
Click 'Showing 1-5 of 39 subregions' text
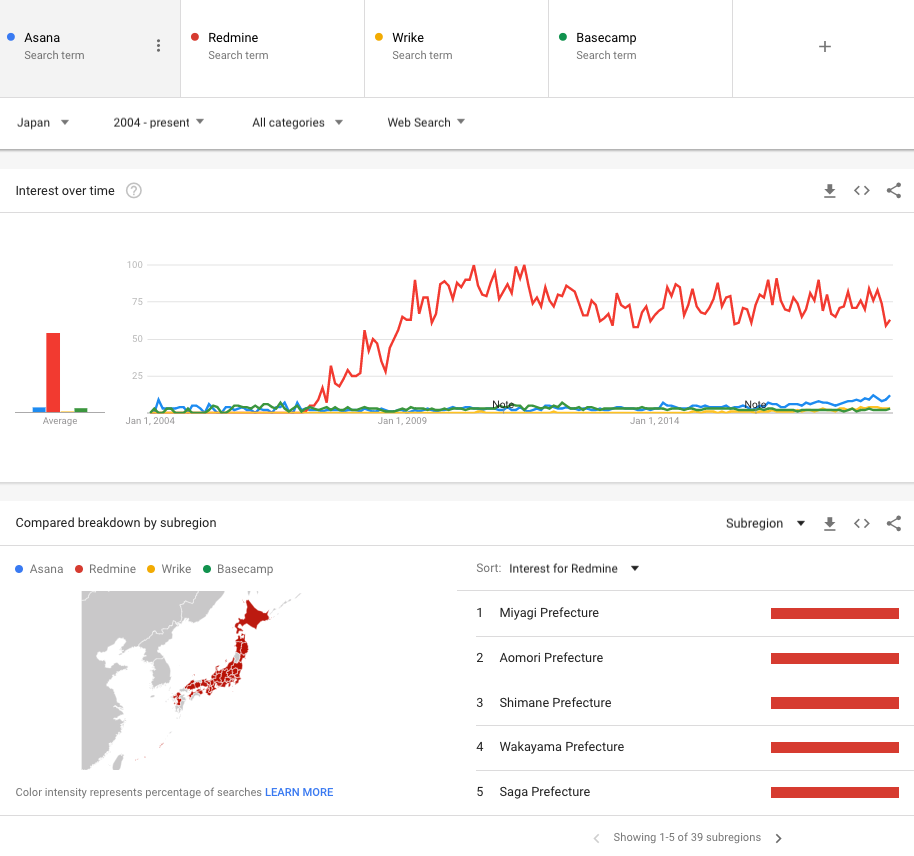pyautogui.click(x=687, y=838)
